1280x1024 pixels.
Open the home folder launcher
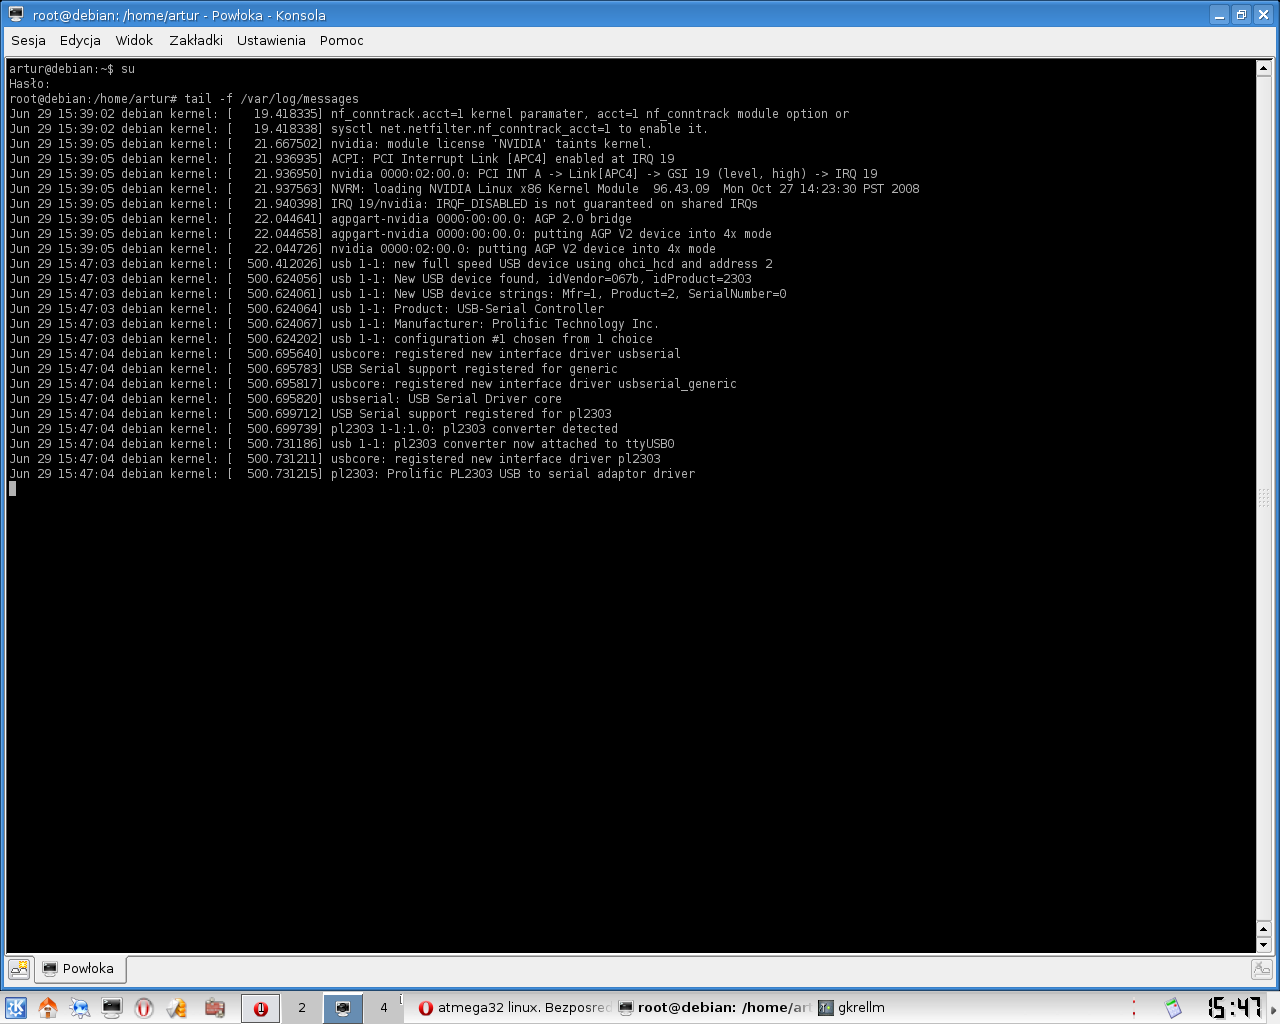click(x=48, y=1008)
